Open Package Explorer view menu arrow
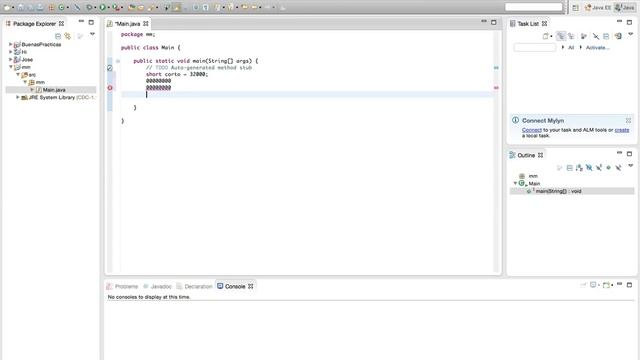This screenshot has height=360, width=640. [93, 34]
